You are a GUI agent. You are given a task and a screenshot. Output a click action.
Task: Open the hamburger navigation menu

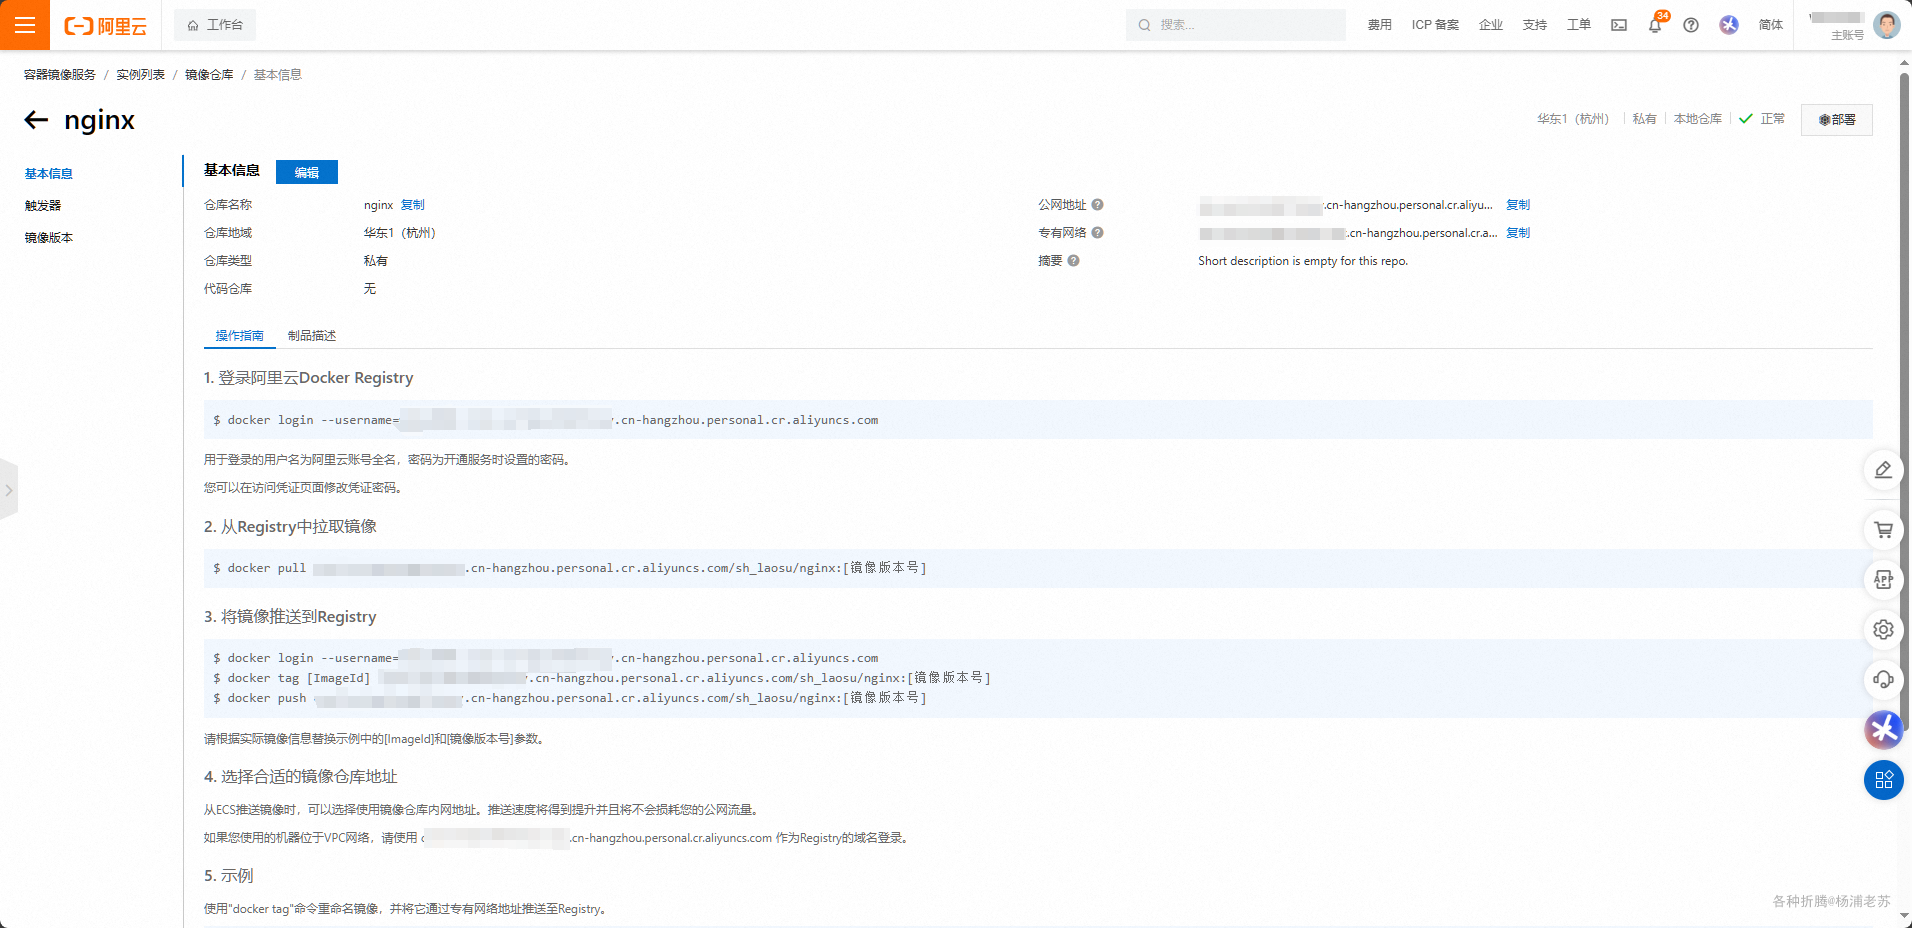[25, 25]
